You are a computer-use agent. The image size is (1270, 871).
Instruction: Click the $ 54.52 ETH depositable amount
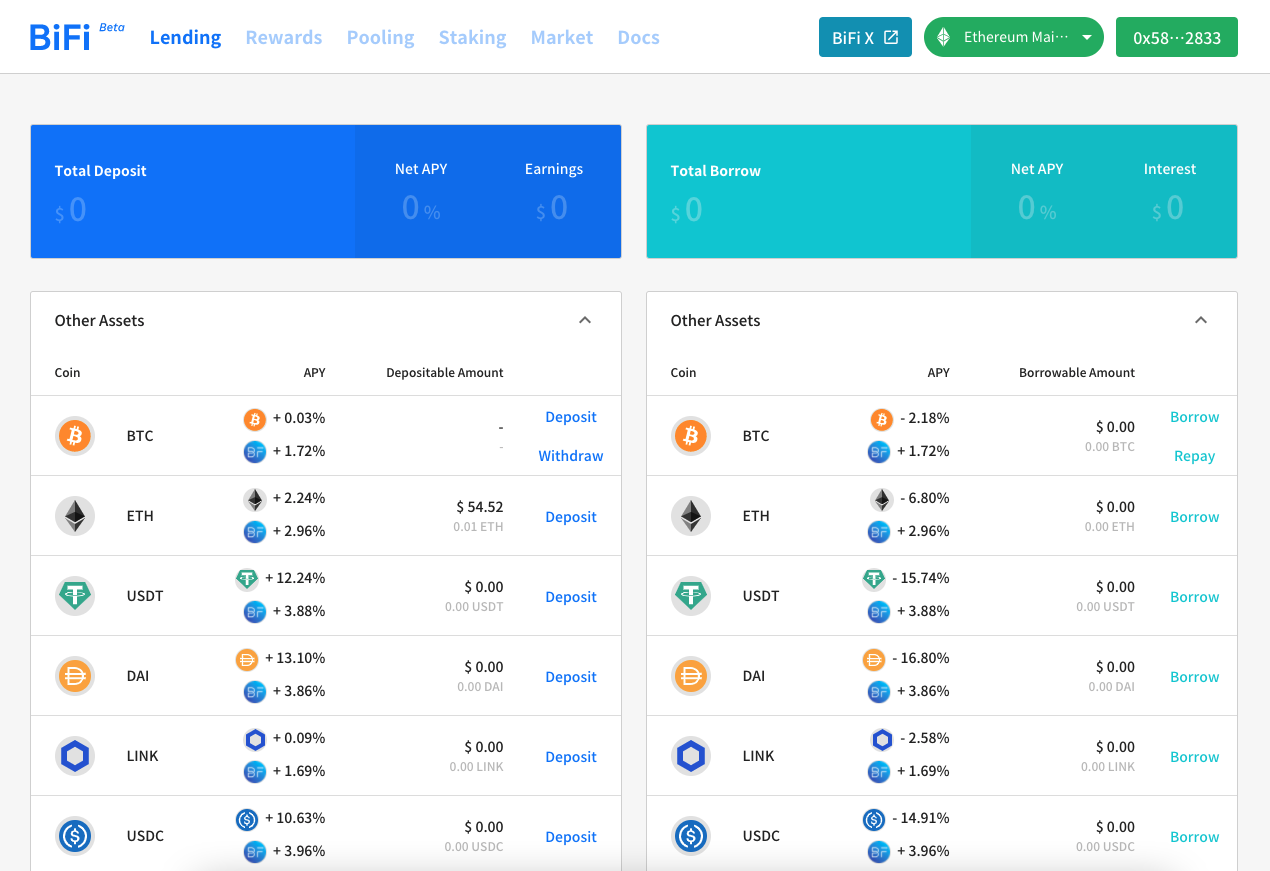click(x=480, y=507)
